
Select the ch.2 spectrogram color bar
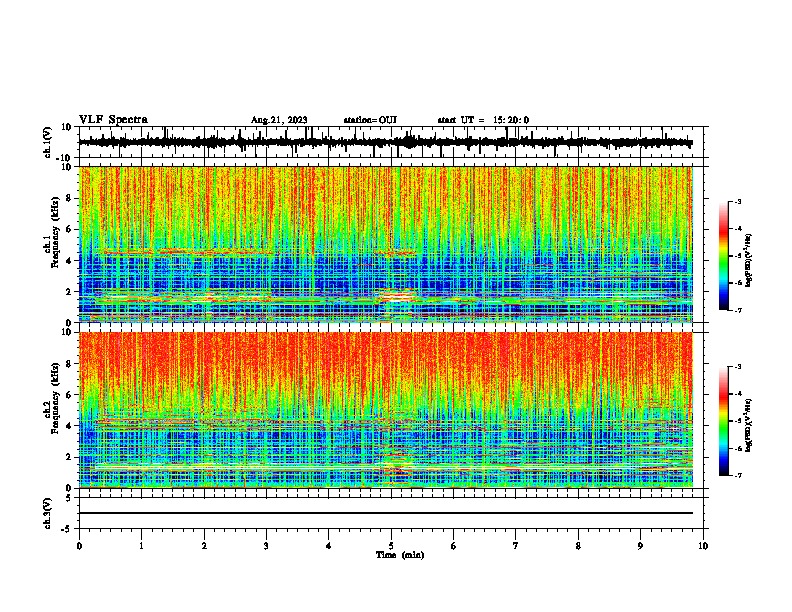point(724,421)
